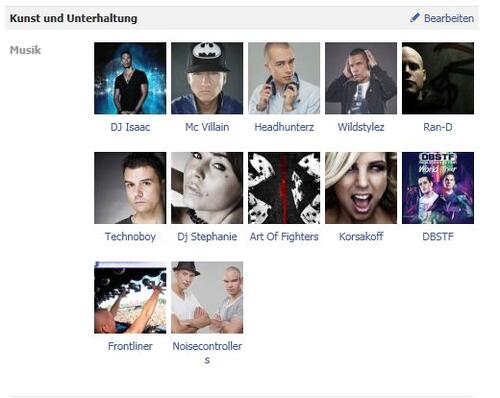Click the Ran-D thumbnail image
This screenshot has height=398, width=500.
pos(438,78)
